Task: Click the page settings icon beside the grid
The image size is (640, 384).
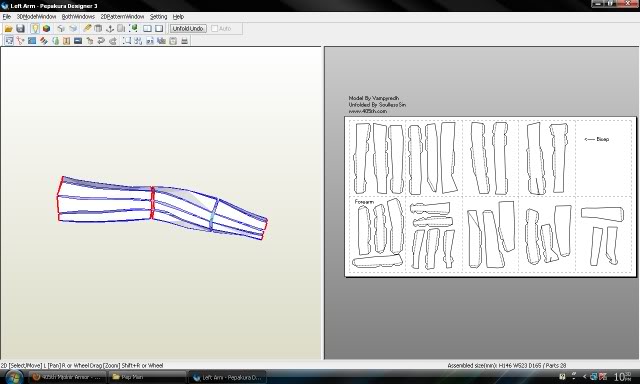Action: [x=150, y=40]
